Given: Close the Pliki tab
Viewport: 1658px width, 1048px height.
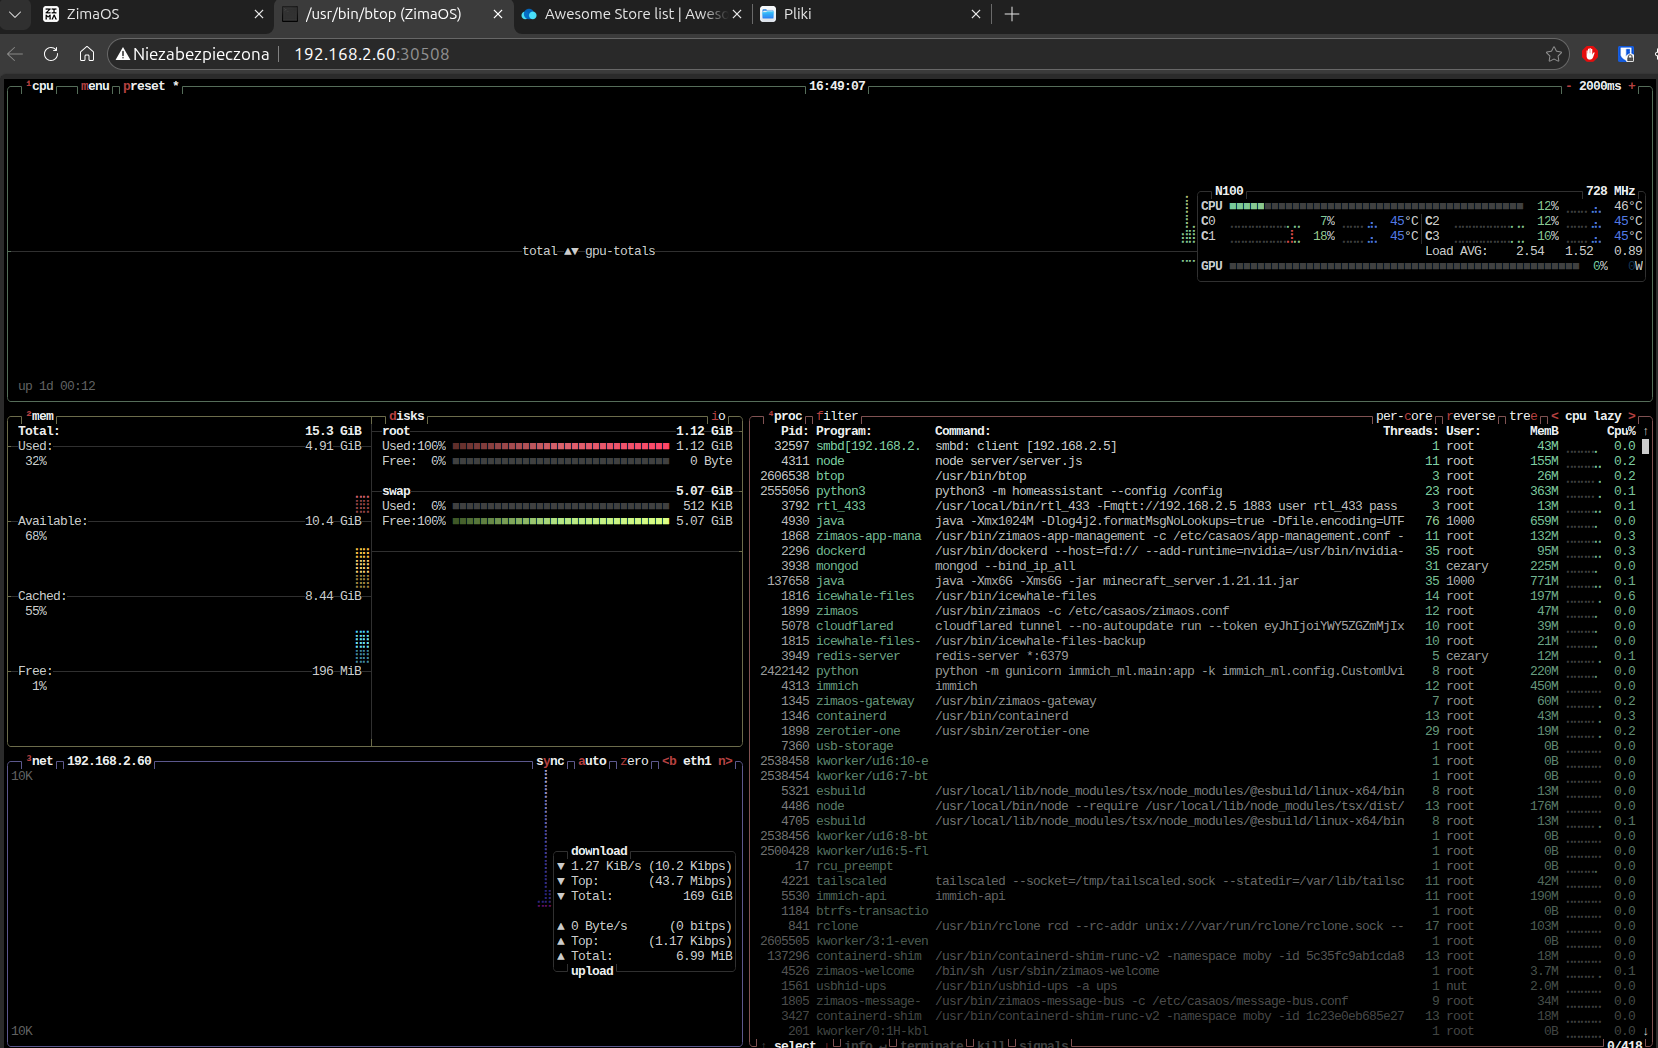Looking at the screenshot, I should tap(976, 14).
